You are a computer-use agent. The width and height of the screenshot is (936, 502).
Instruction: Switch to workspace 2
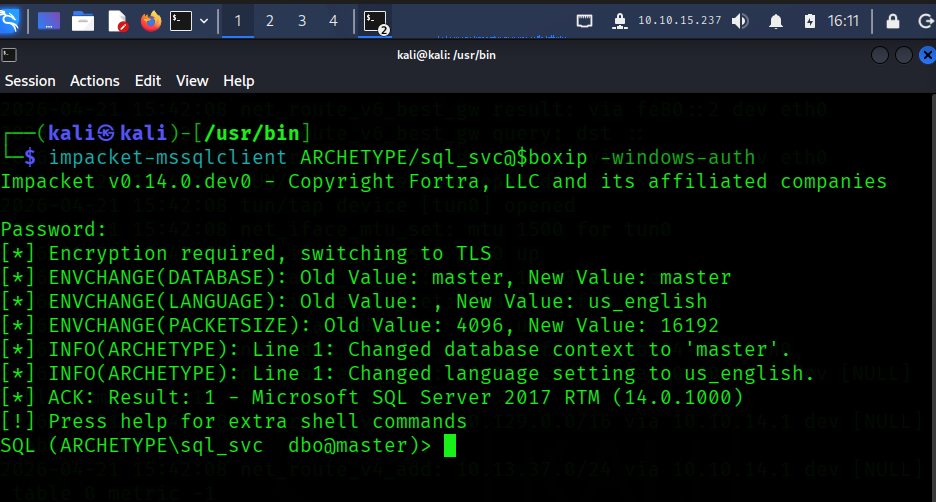[270, 21]
